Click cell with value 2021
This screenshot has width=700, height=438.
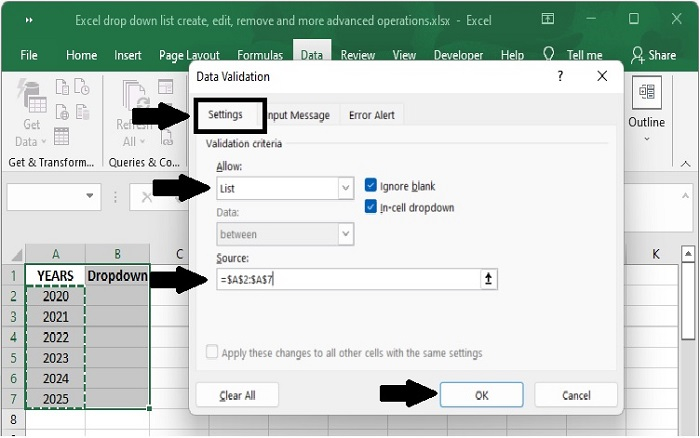point(55,317)
